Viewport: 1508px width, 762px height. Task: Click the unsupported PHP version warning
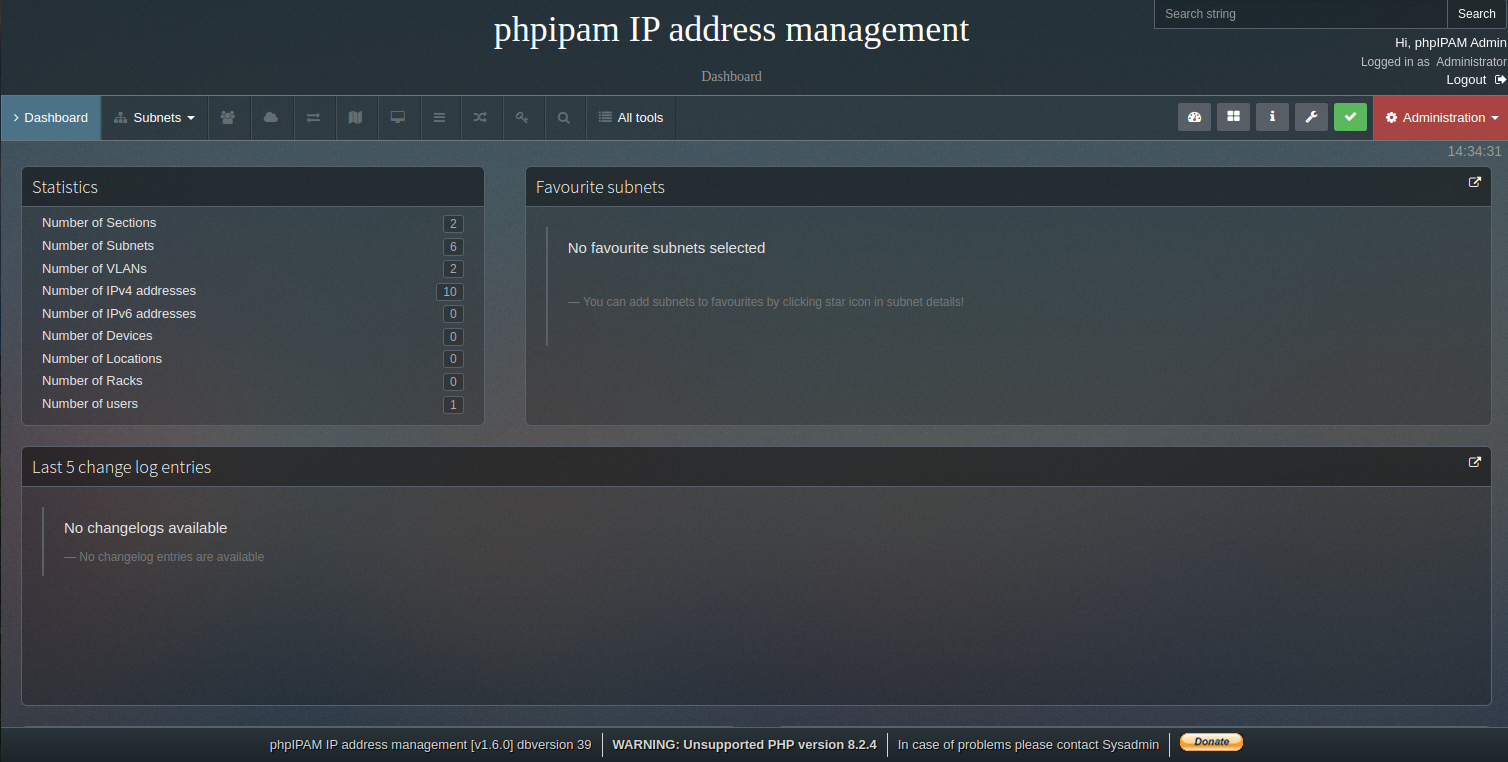click(744, 745)
